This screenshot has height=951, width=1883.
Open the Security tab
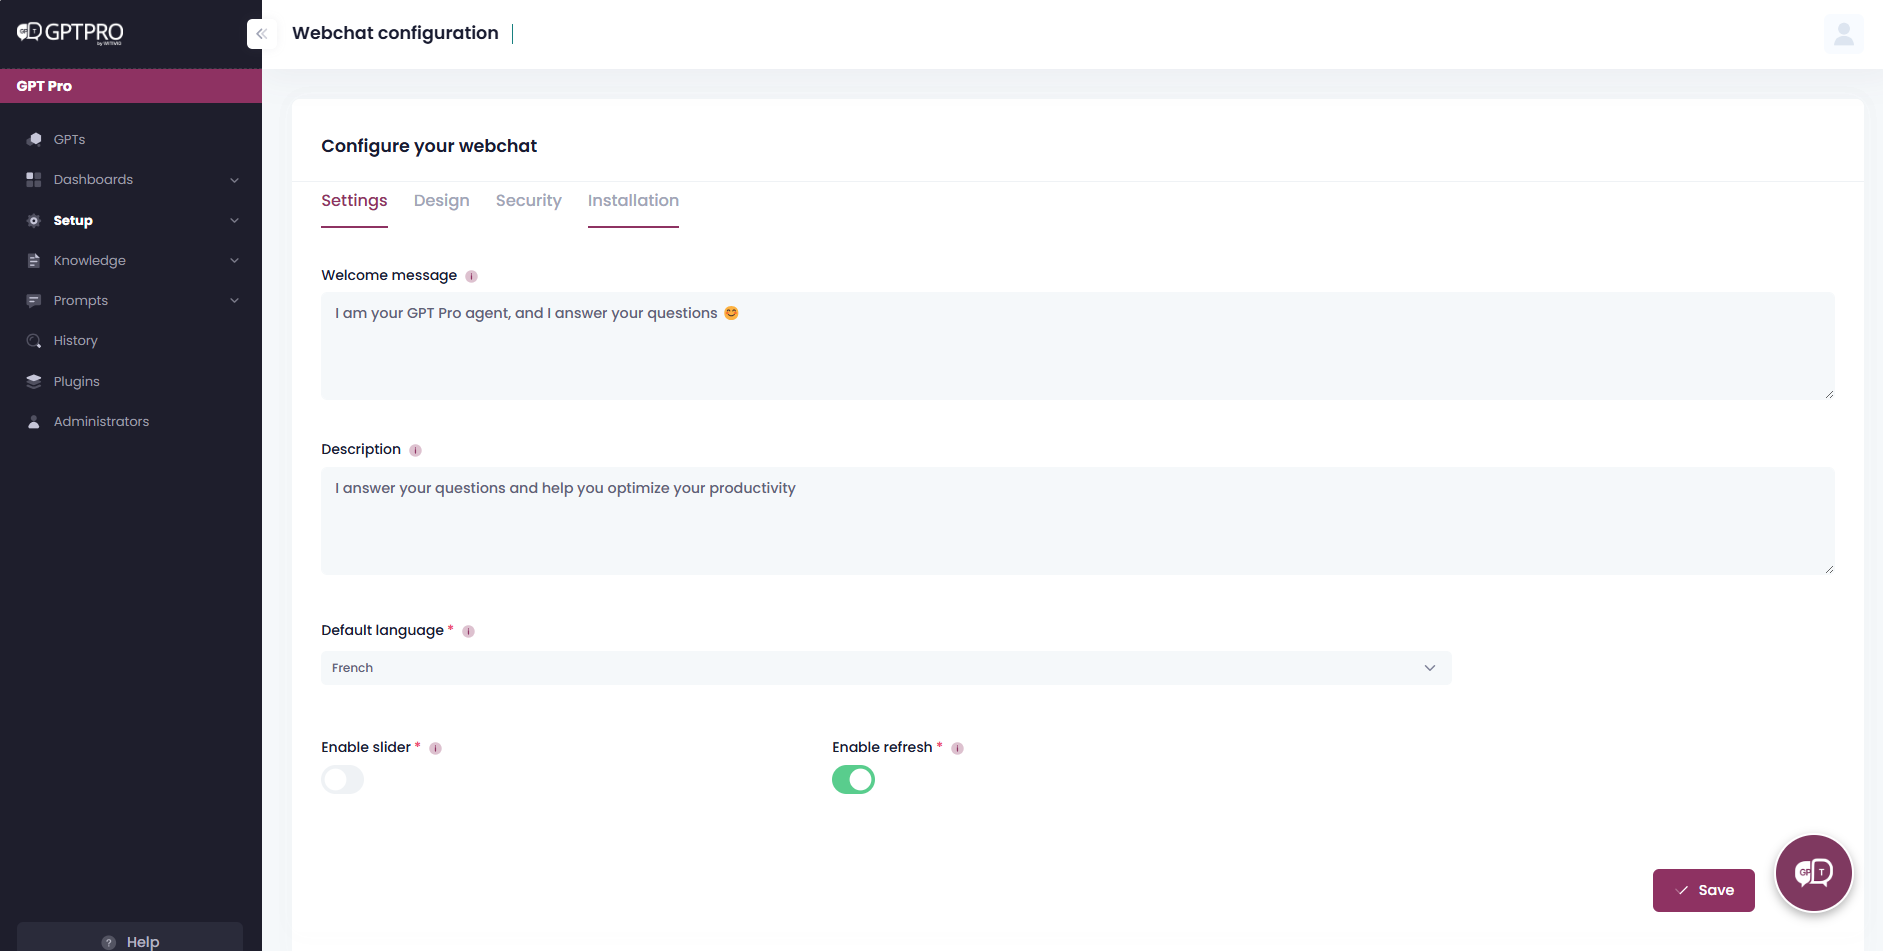[528, 200]
